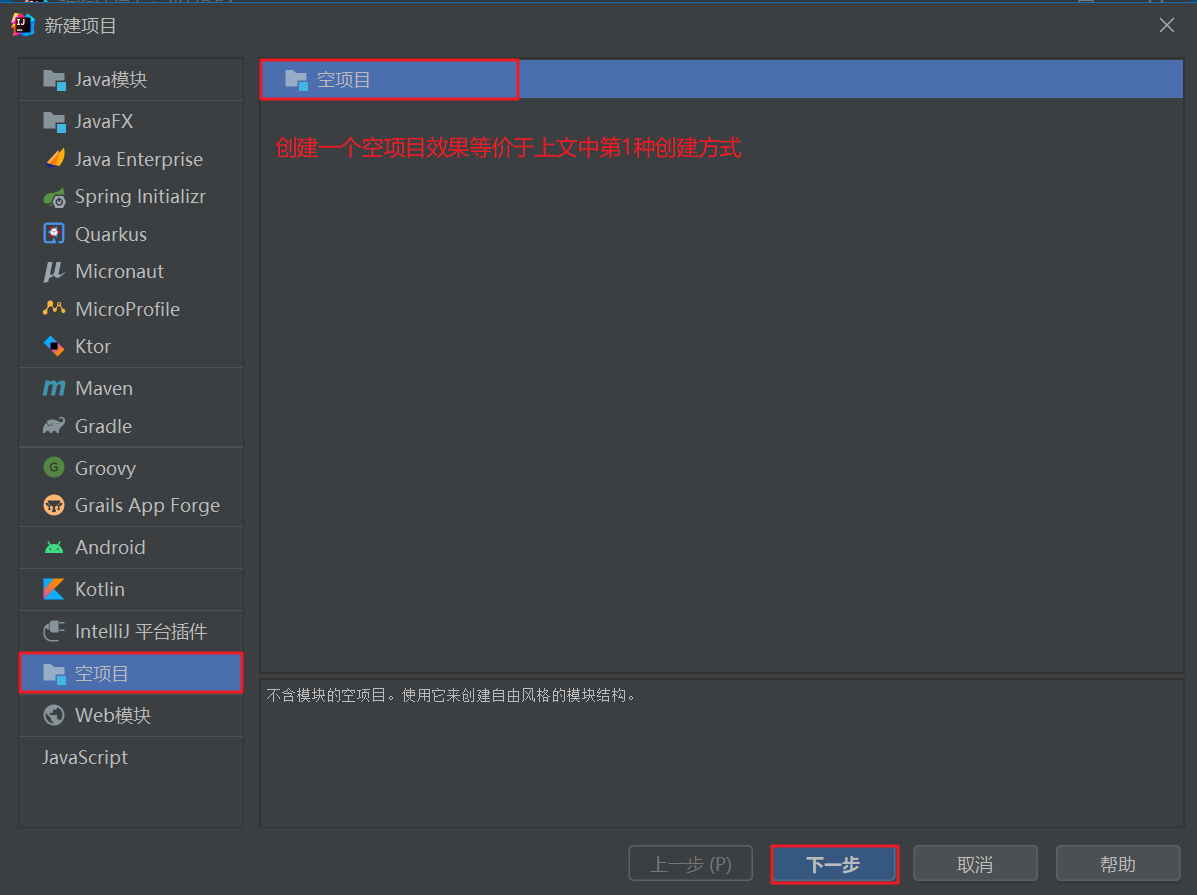Pick Spring Initializr generator
Image resolution: width=1197 pixels, height=895 pixels.
click(x=131, y=196)
